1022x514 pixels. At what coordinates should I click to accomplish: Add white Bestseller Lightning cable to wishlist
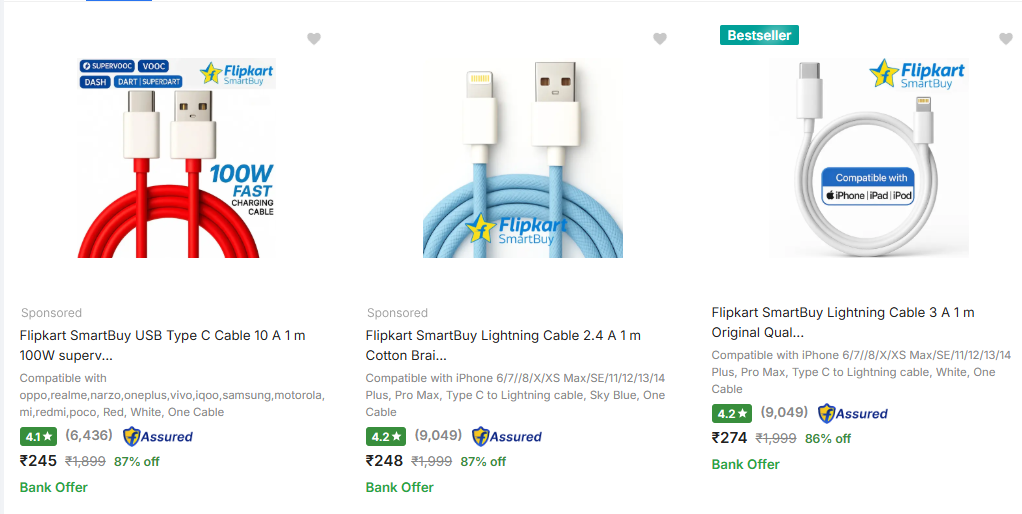(1006, 39)
